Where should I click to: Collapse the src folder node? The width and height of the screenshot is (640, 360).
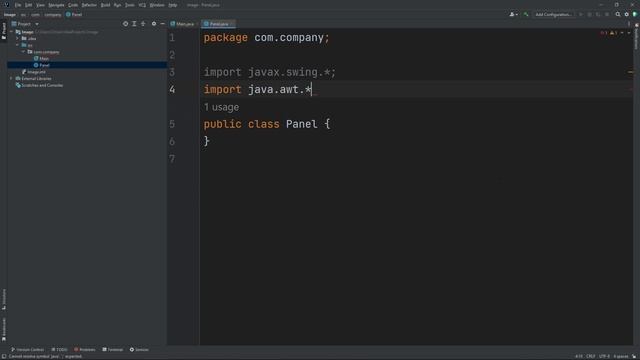tap(18, 45)
